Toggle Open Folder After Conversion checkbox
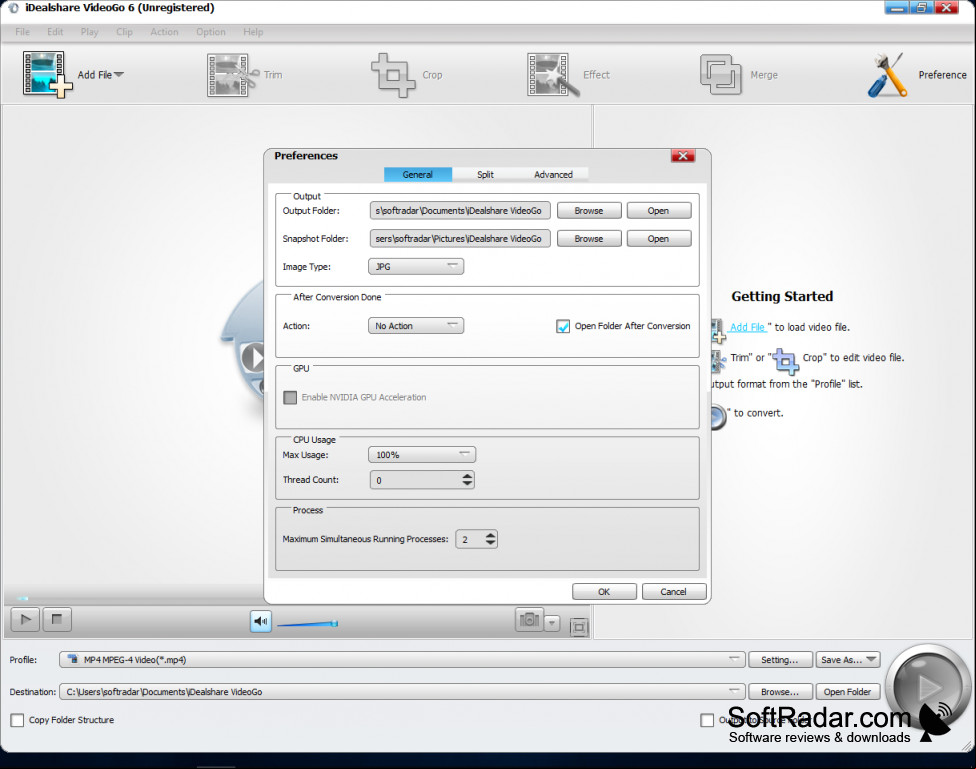 563,326
